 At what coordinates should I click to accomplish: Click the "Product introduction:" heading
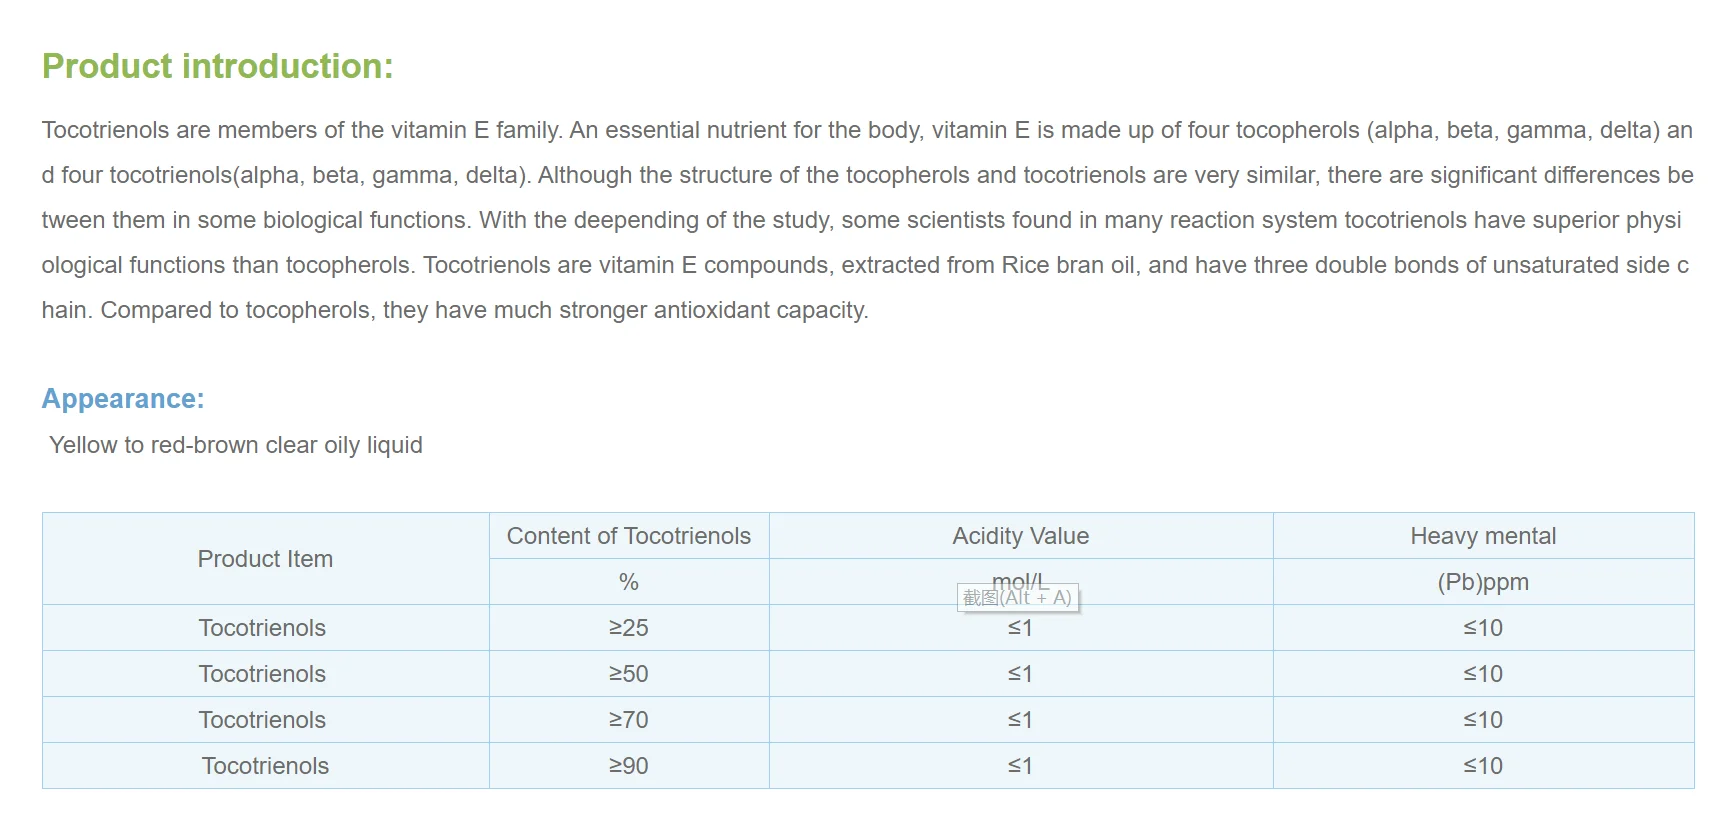pyautogui.click(x=217, y=66)
